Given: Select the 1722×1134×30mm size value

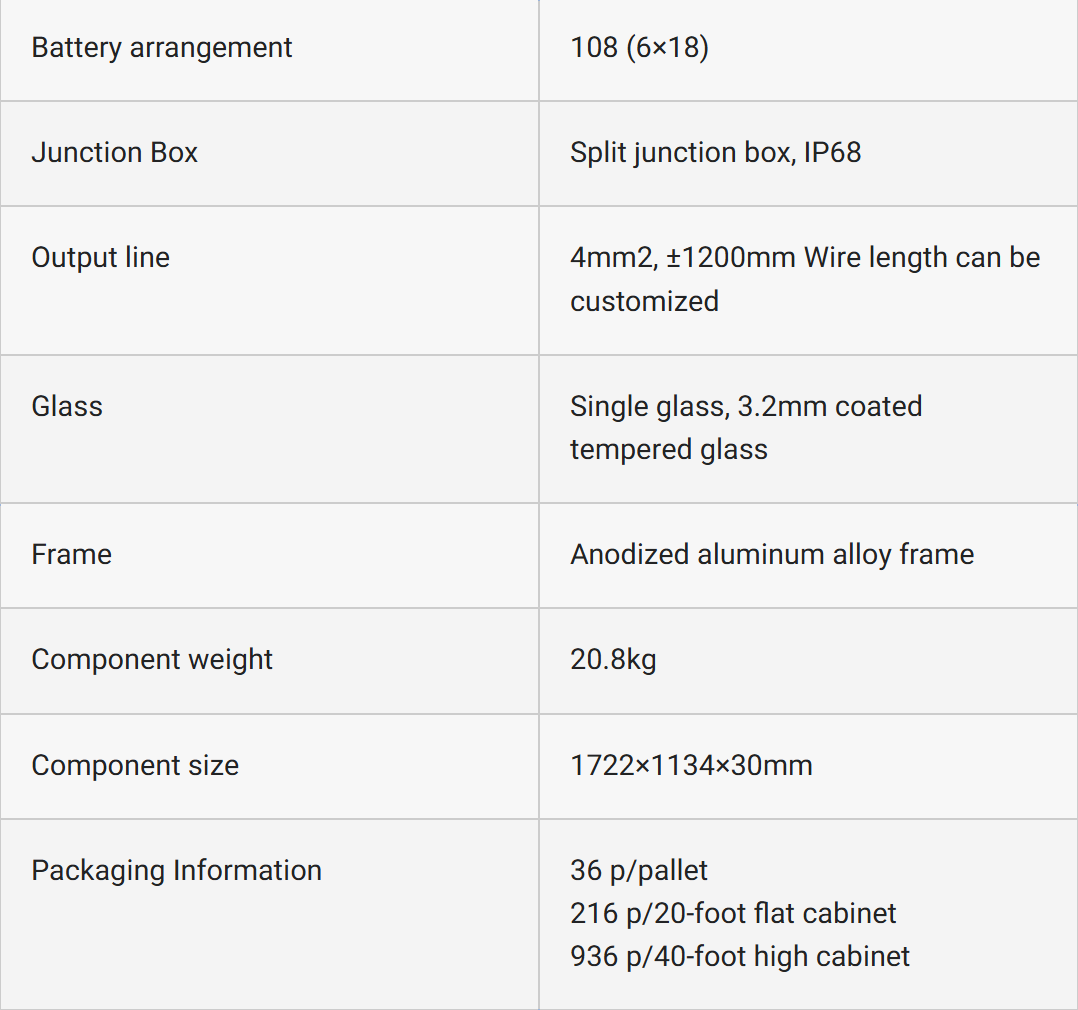Looking at the screenshot, I should pyautogui.click(x=691, y=766).
